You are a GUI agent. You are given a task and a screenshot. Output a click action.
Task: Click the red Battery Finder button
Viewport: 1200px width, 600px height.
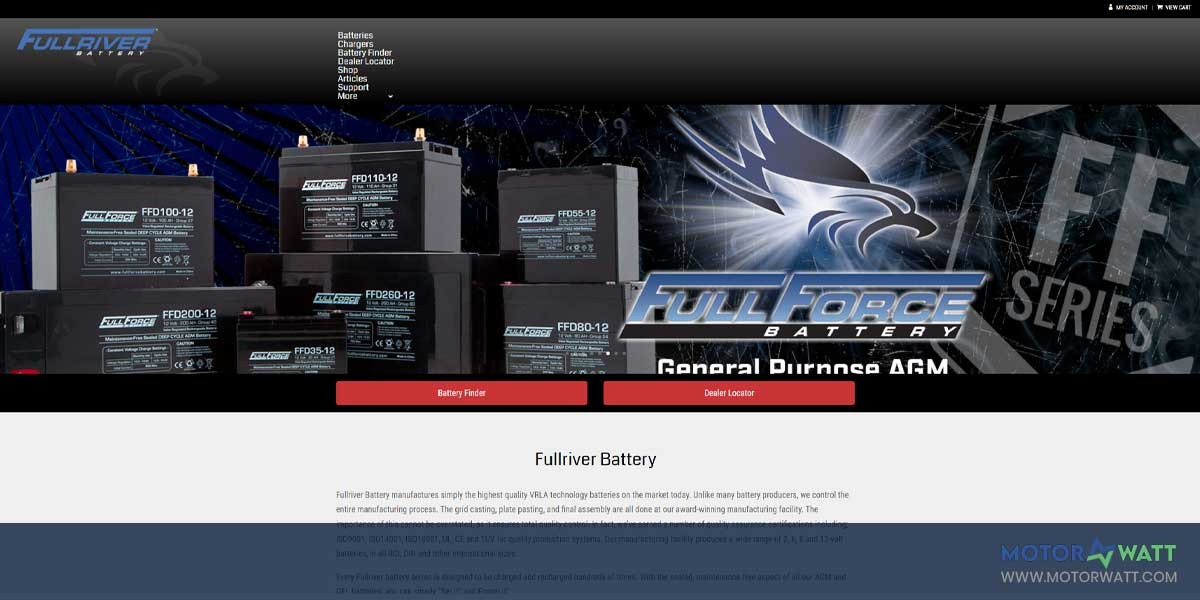tap(461, 392)
